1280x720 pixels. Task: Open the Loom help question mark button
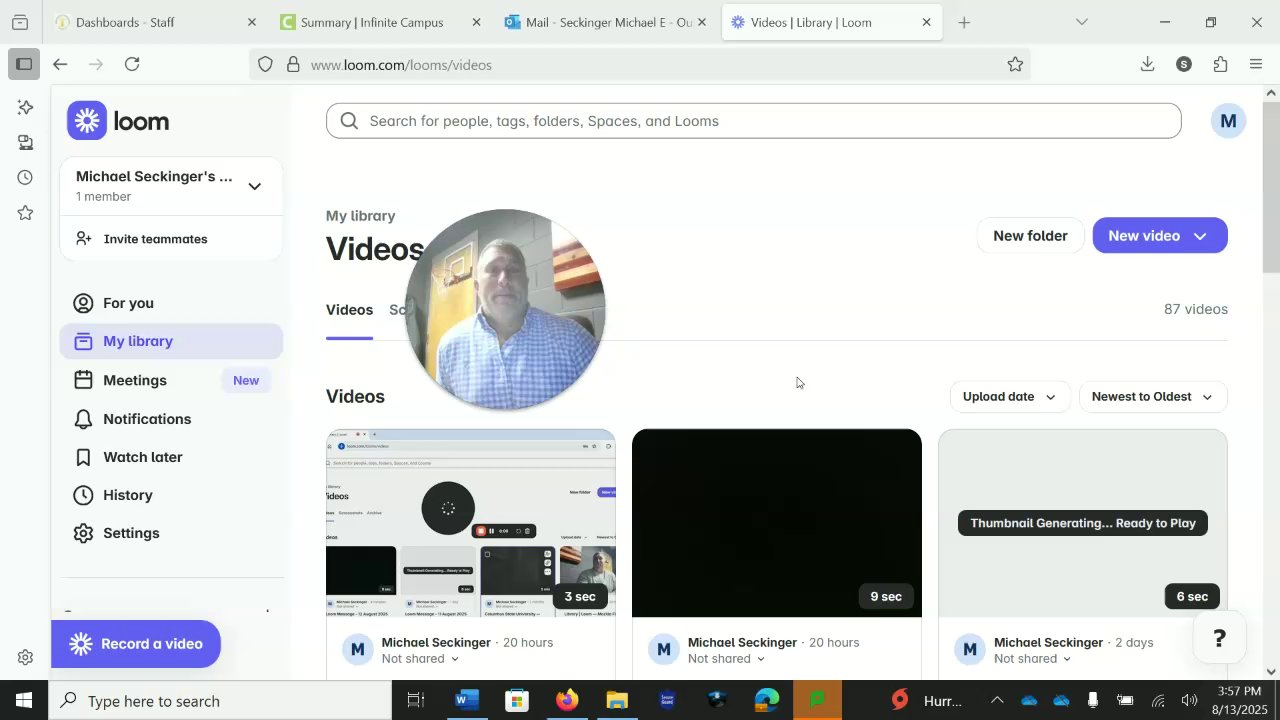[x=1219, y=639]
